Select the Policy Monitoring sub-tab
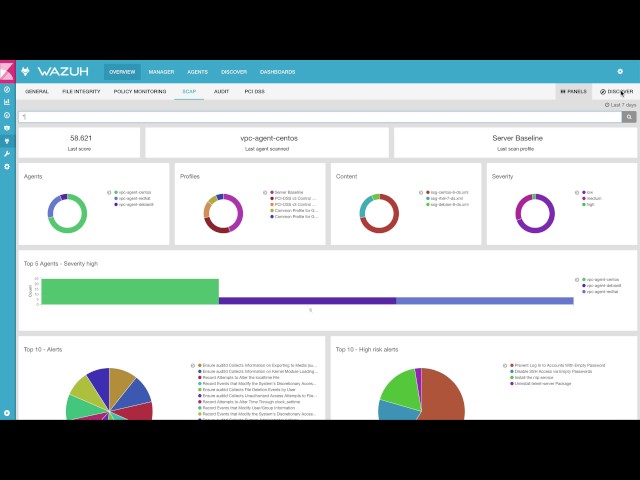 (140, 91)
